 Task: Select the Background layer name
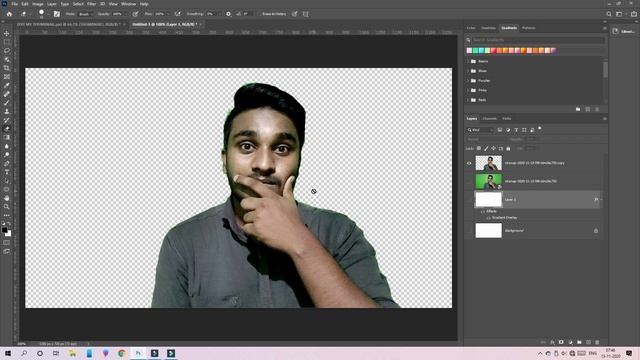[514, 231]
